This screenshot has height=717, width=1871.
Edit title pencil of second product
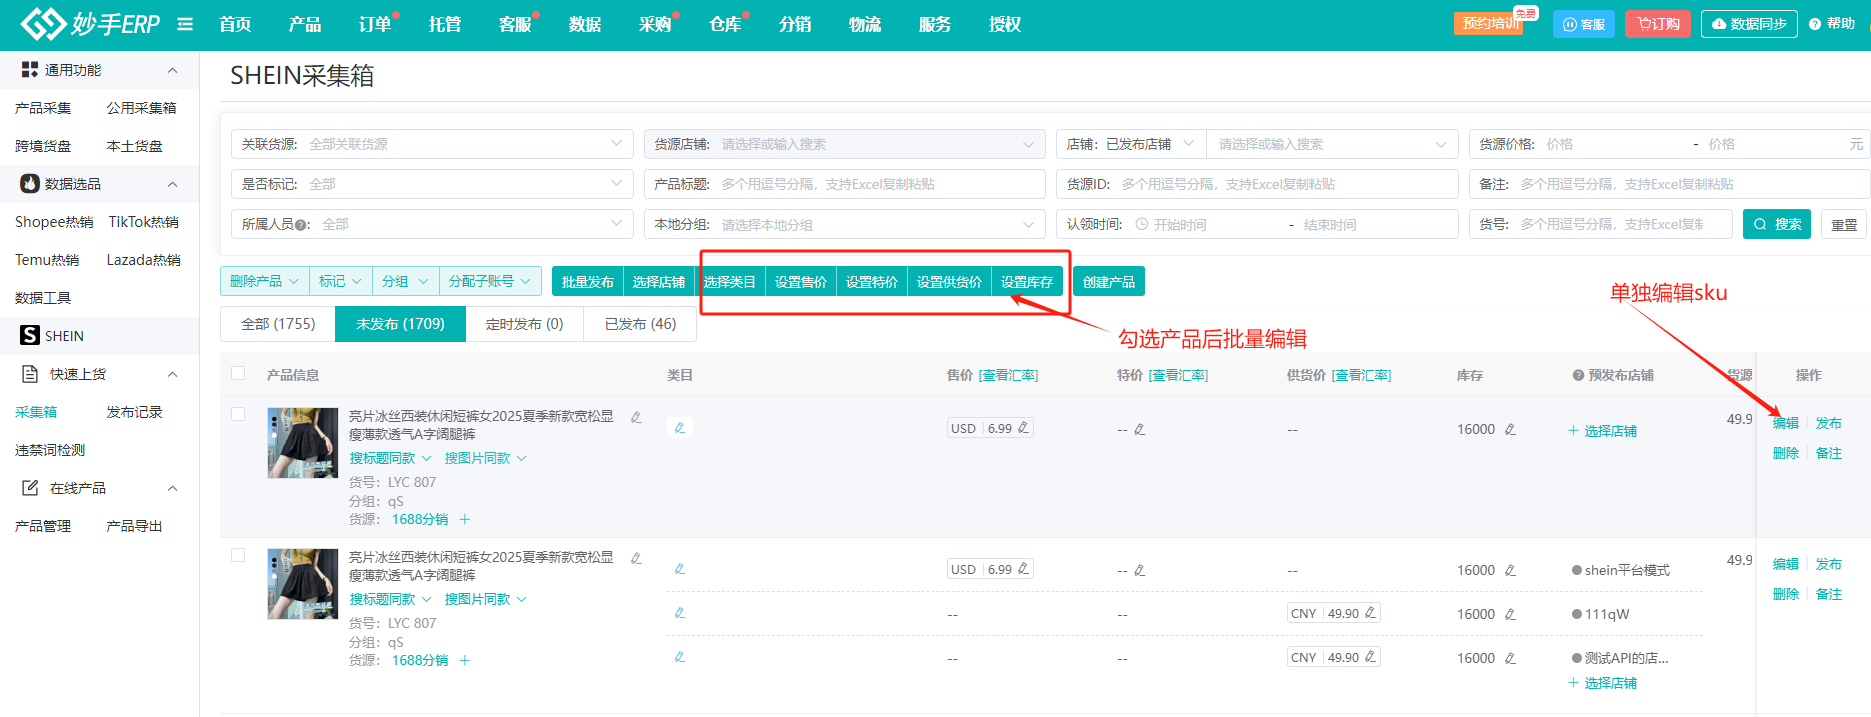pyautogui.click(x=636, y=558)
